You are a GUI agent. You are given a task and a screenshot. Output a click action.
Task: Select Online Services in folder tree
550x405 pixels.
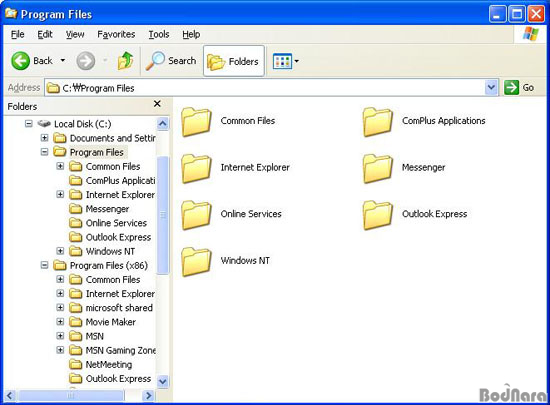tap(116, 223)
